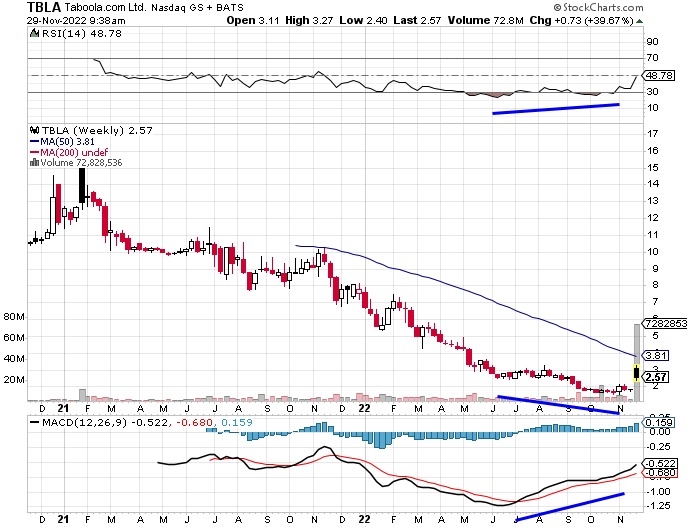Click the year 22 label on price x-axis

364,408
